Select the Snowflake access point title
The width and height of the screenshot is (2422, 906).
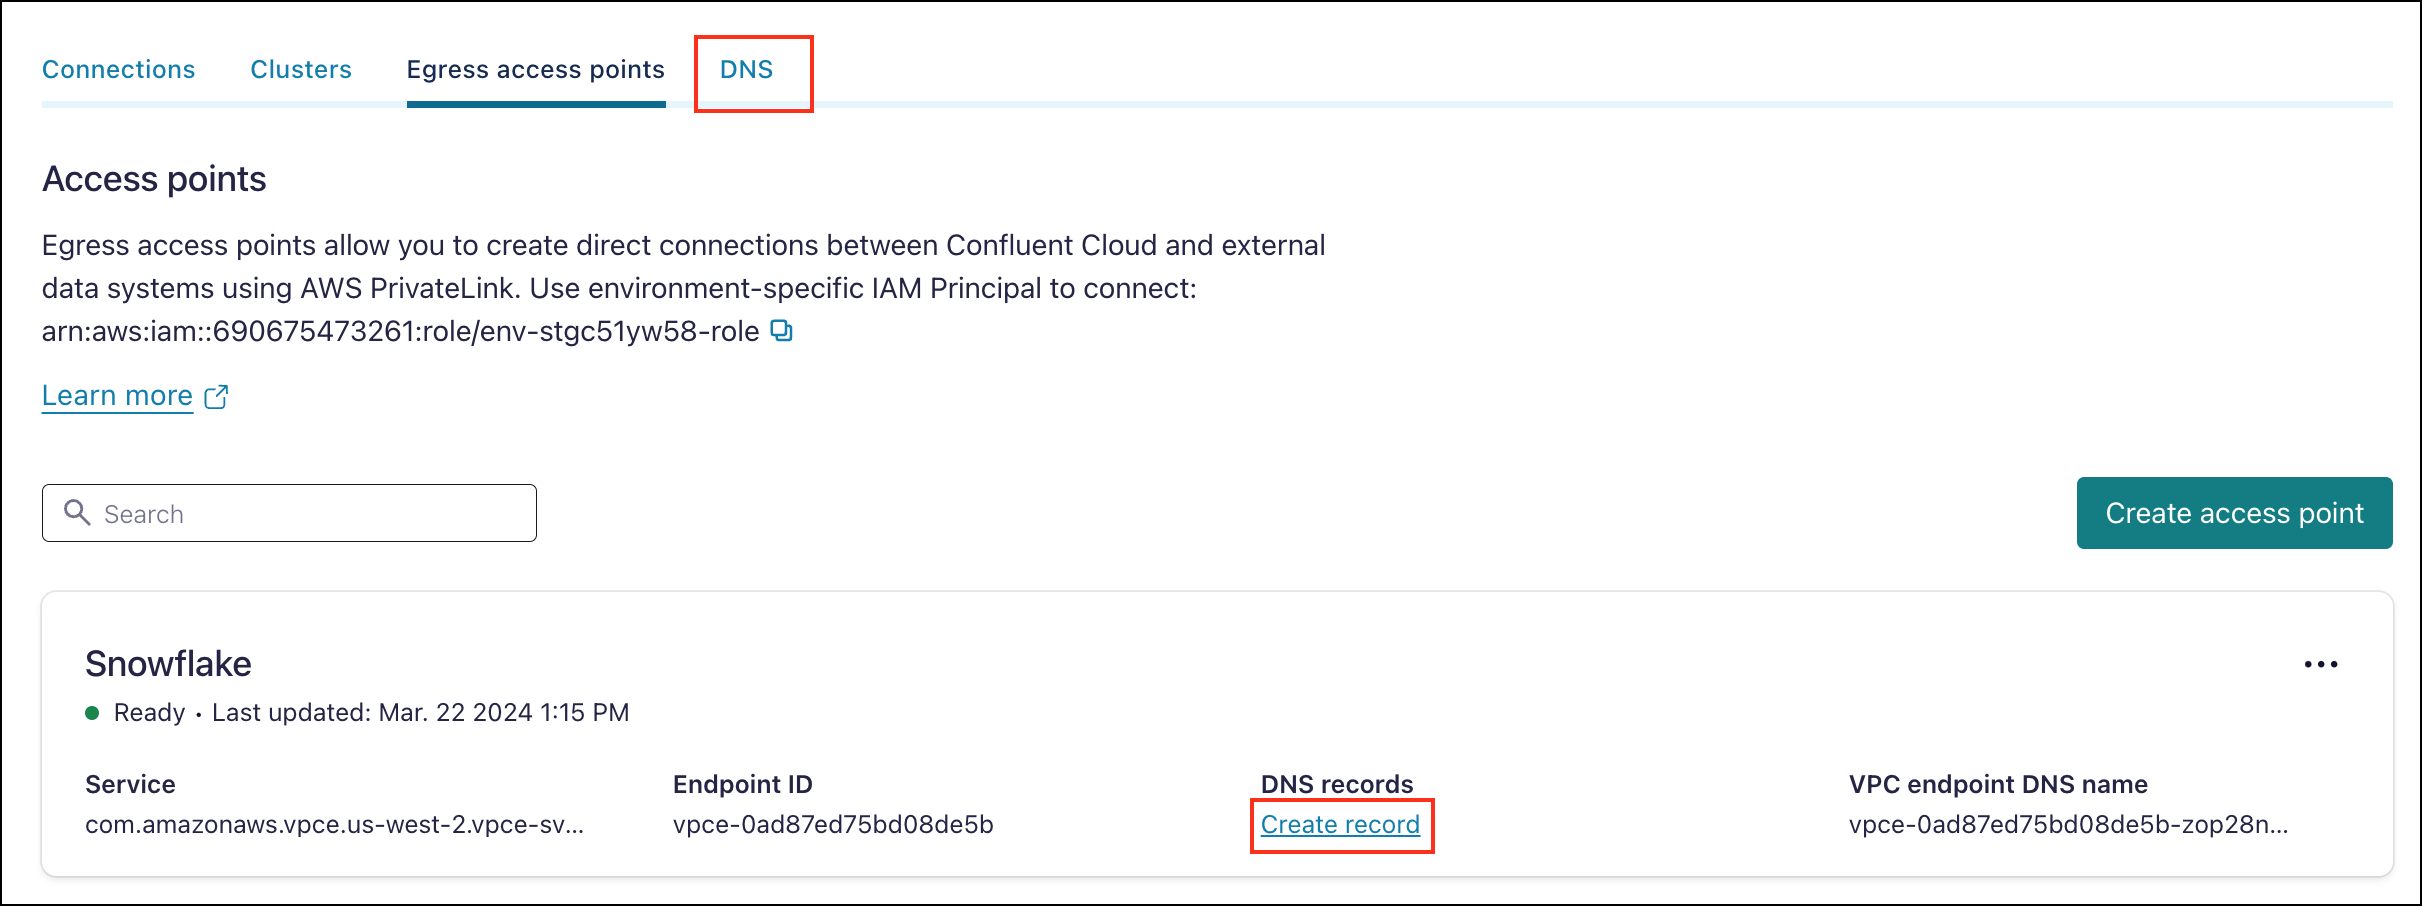click(168, 662)
